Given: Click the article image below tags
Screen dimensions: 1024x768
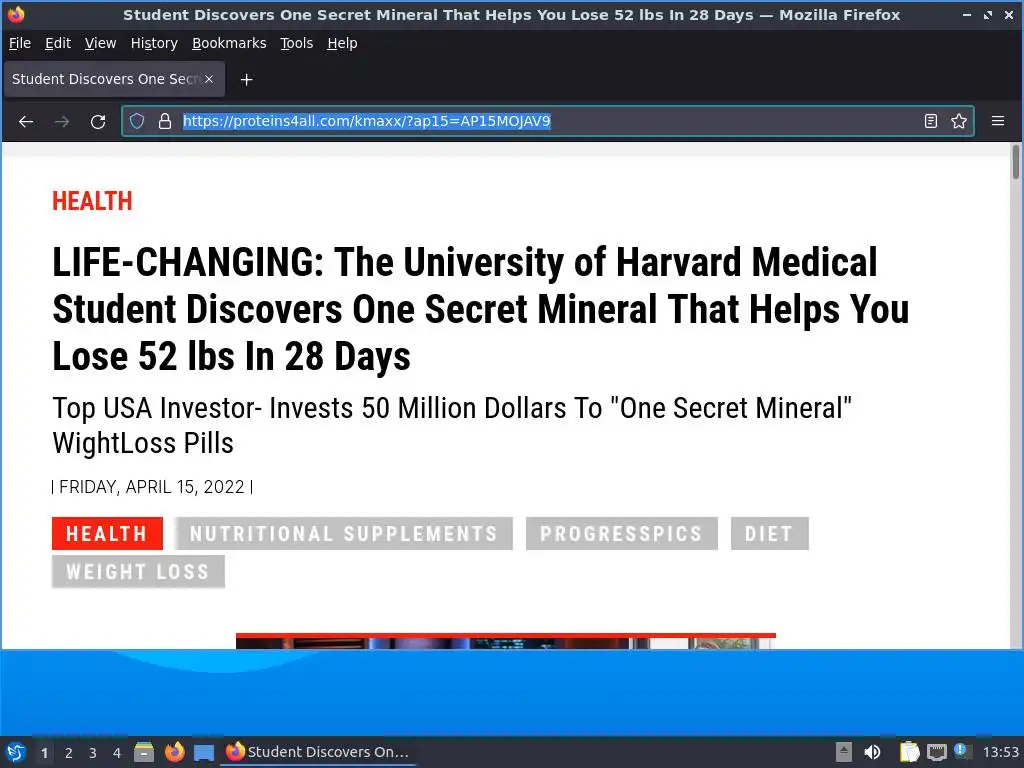Looking at the screenshot, I should (x=505, y=641).
